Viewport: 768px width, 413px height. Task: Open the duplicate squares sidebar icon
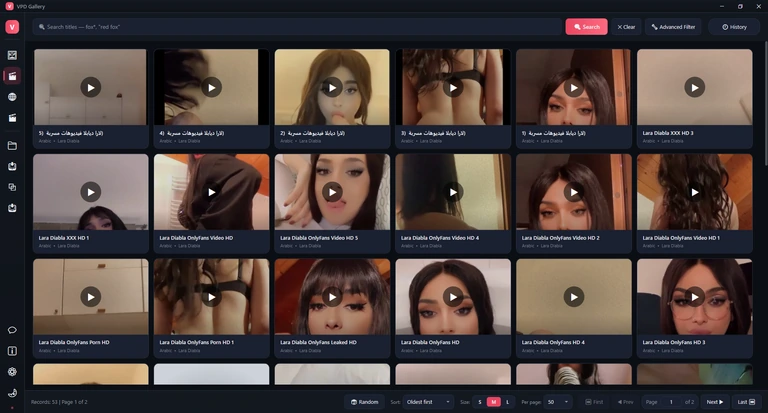coord(12,187)
